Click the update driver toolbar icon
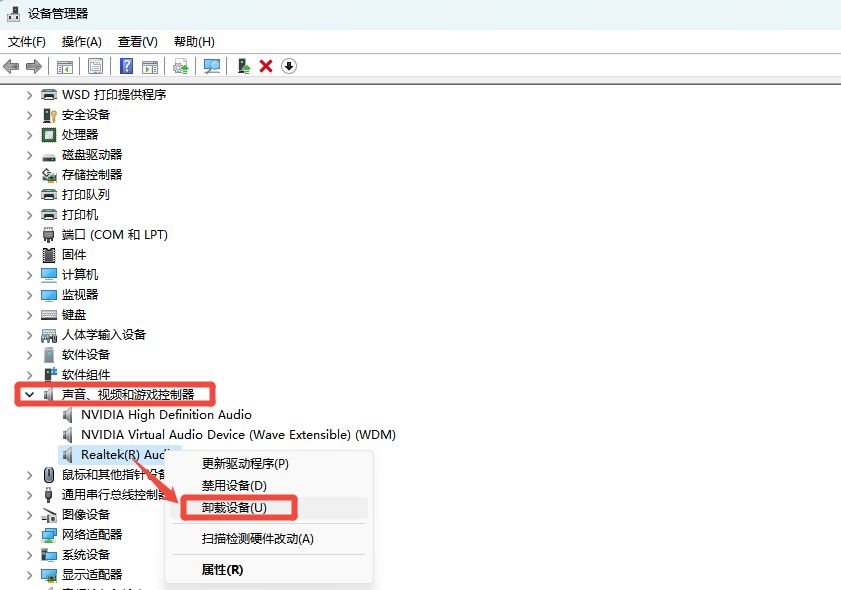 181,67
